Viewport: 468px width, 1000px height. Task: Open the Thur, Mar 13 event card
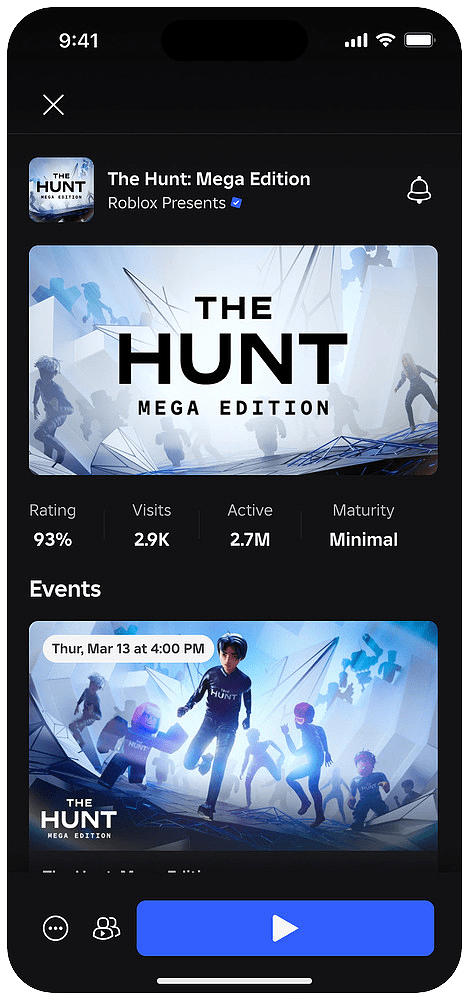tap(233, 746)
